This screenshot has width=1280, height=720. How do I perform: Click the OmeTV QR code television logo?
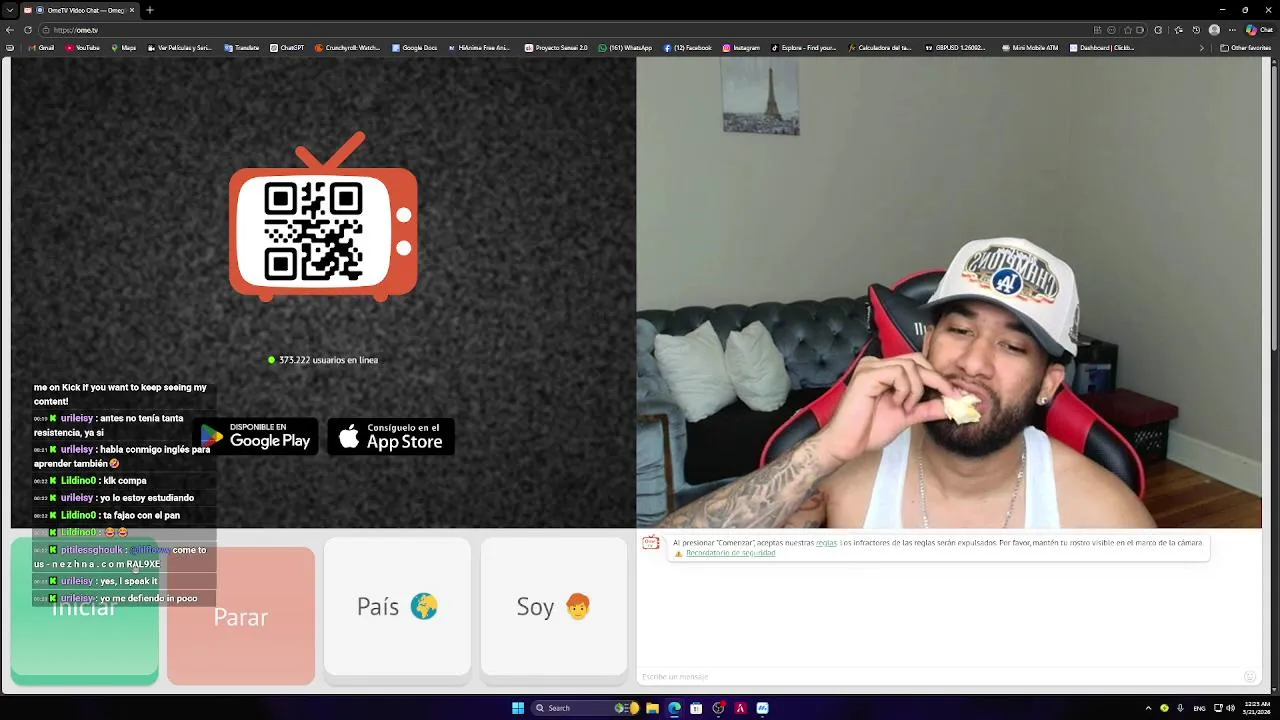[323, 217]
